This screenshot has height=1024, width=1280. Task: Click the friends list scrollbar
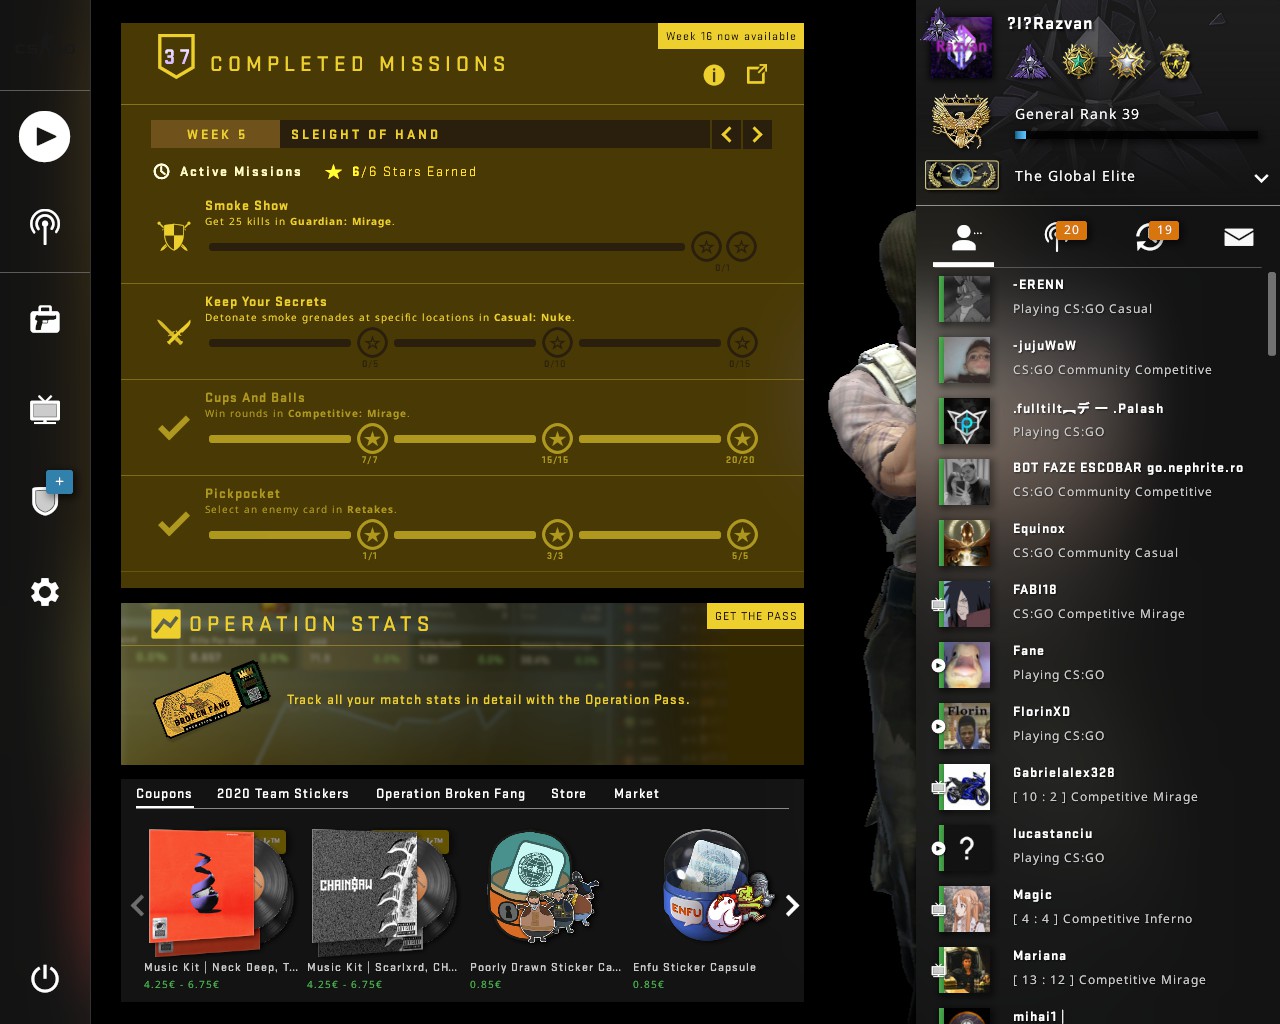1272,314
